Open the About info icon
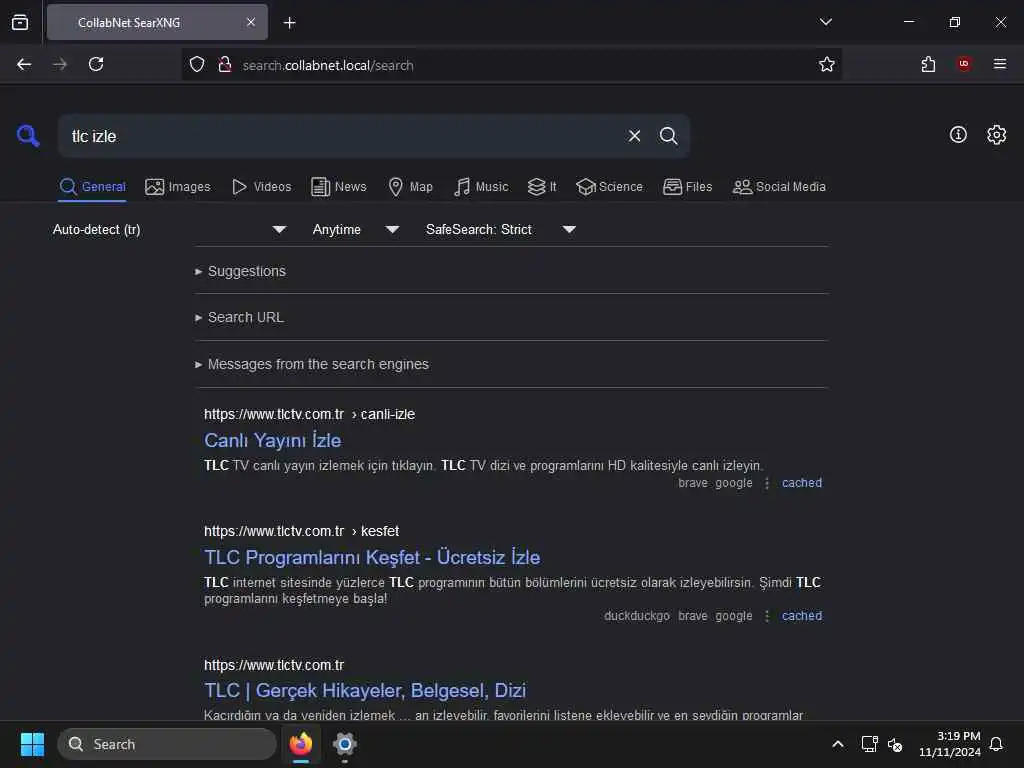The image size is (1024, 768). pos(957,135)
